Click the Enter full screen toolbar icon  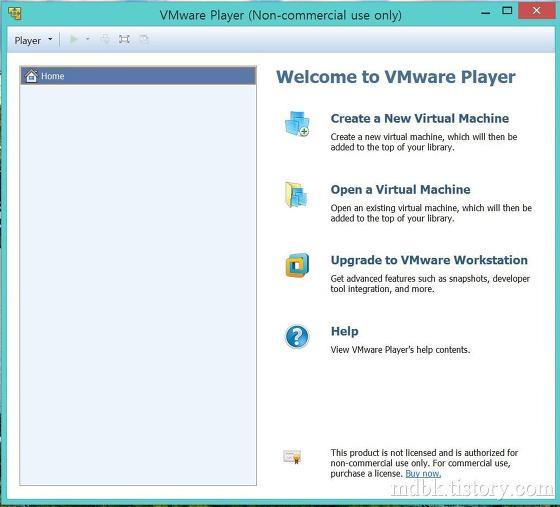coord(124,39)
